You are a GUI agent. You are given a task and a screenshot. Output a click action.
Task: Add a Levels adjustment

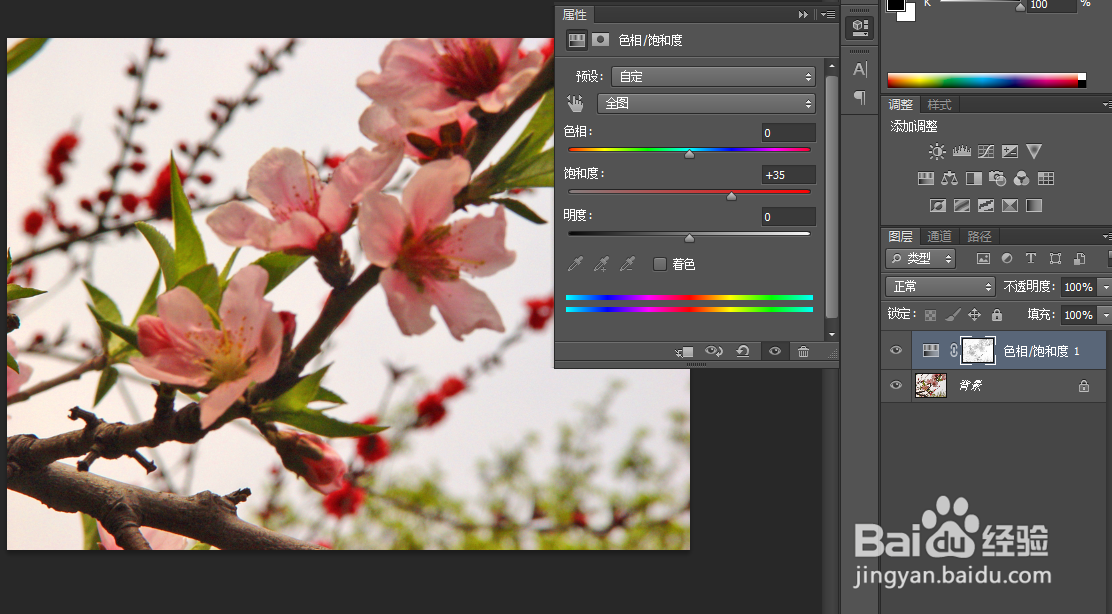962,151
